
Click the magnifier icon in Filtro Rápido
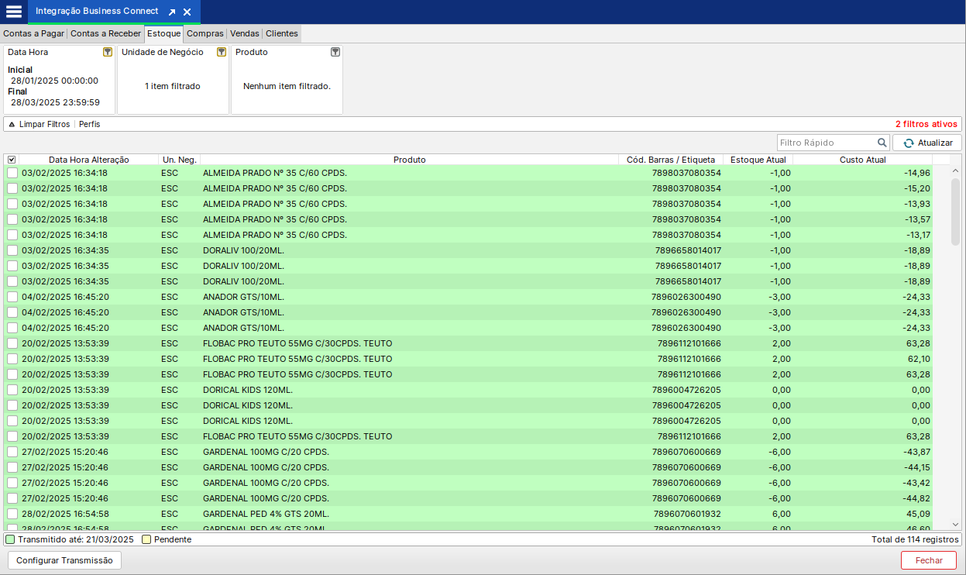(x=882, y=143)
